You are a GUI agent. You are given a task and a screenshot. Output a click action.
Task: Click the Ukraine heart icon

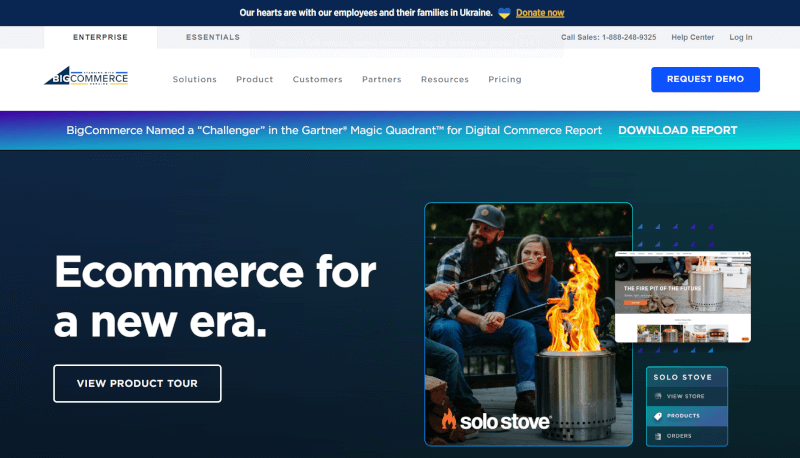click(504, 13)
